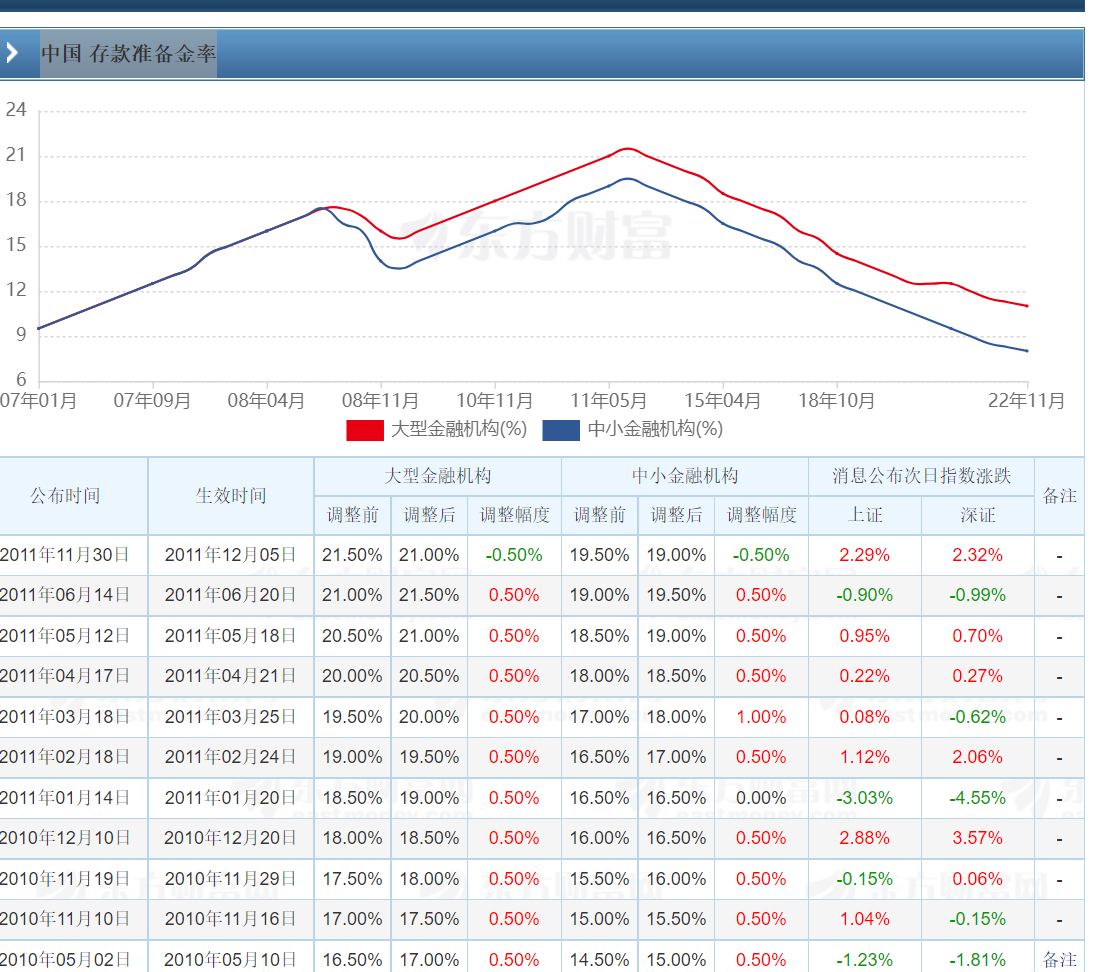Image resolution: width=1106 pixels, height=972 pixels.
Task: Click the 生效时间 column header
Action: coord(231,496)
